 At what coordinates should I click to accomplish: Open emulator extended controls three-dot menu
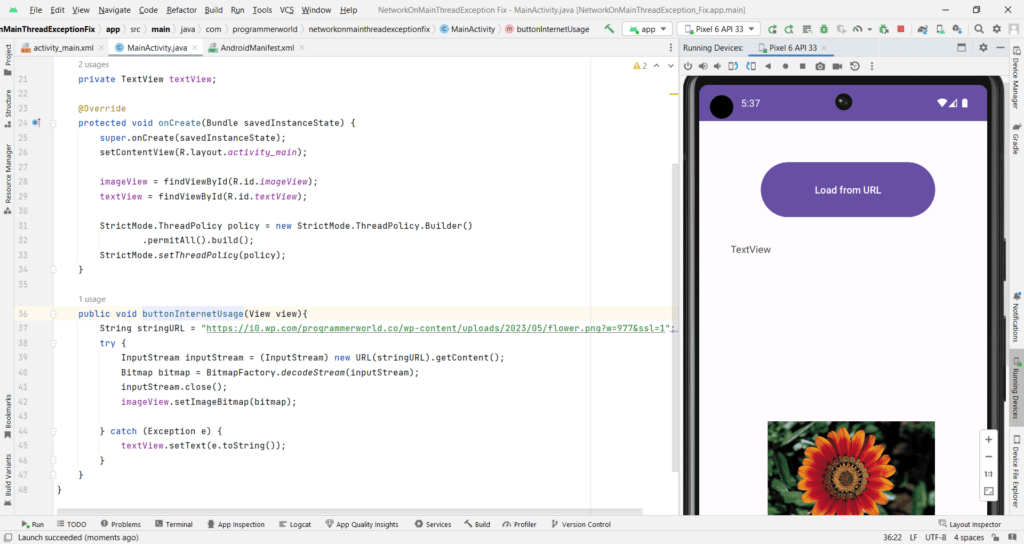coord(872,66)
